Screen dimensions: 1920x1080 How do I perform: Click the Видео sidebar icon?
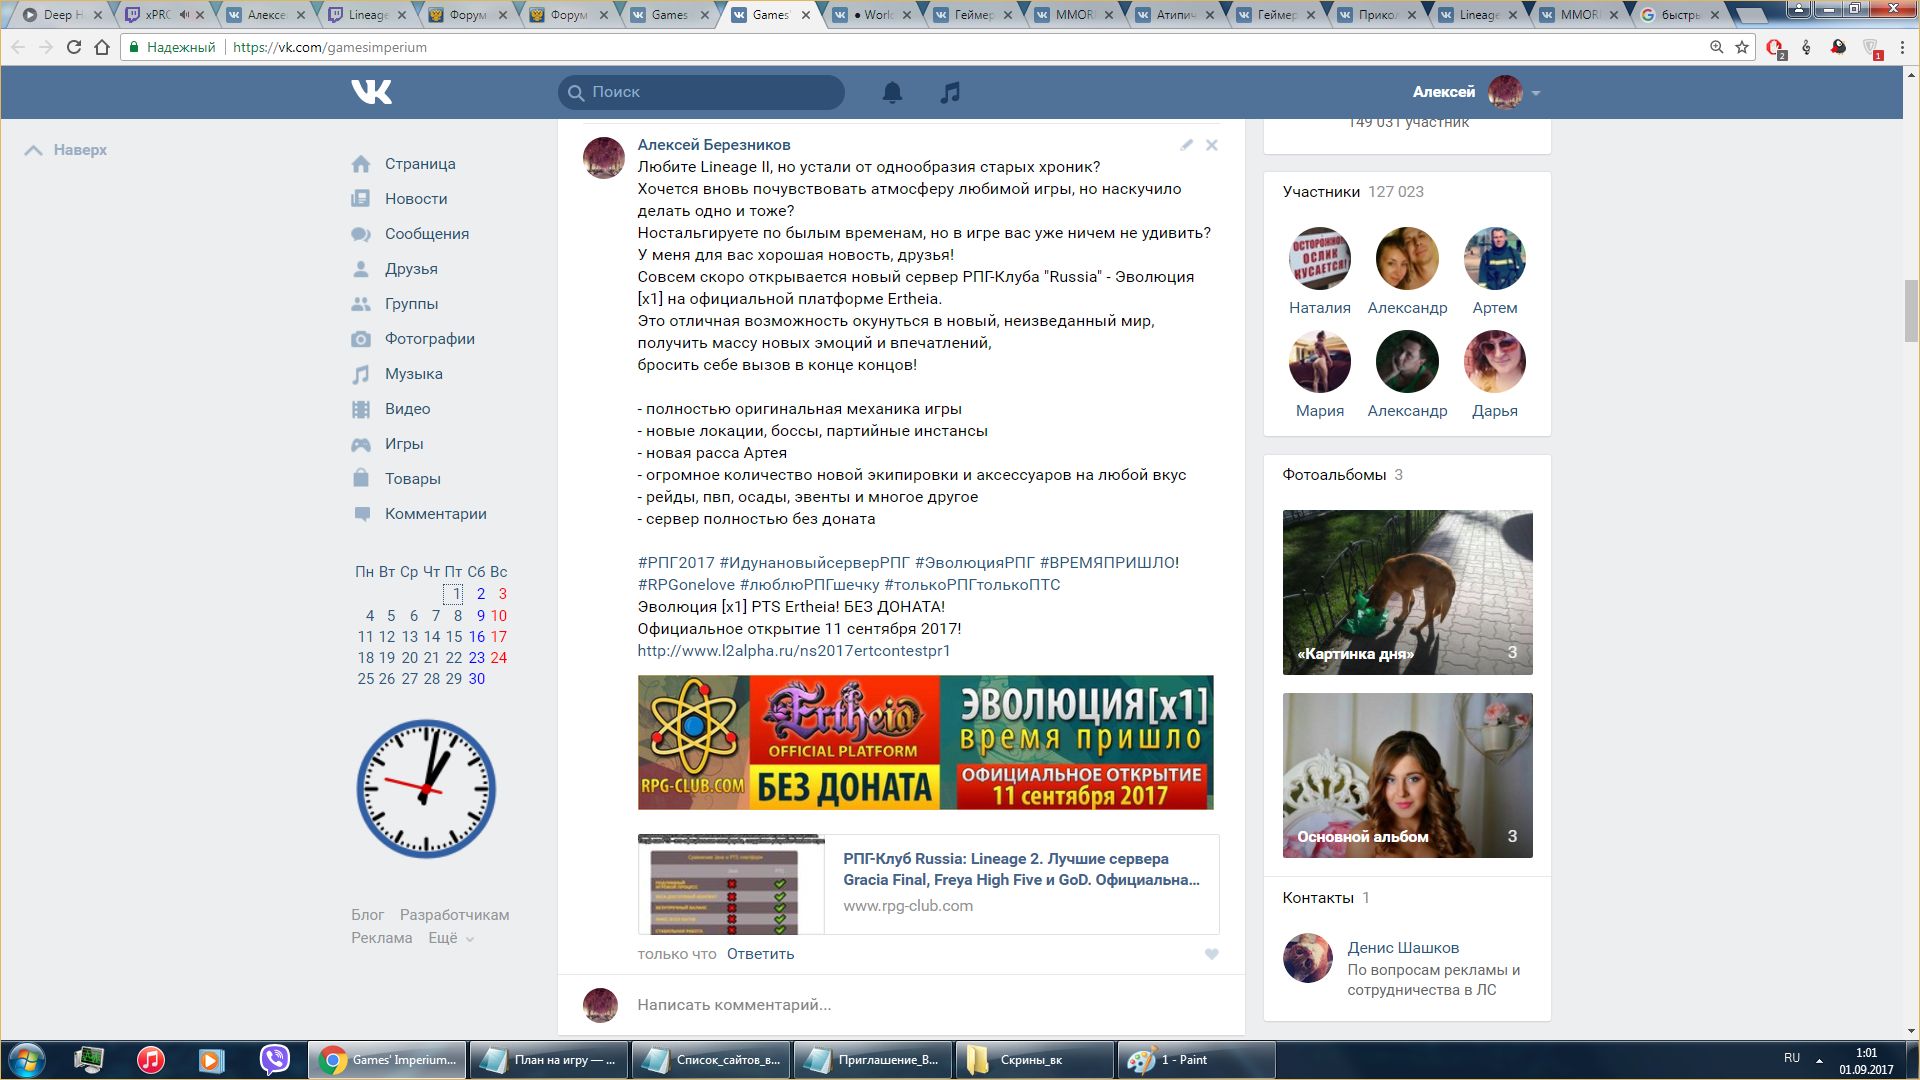click(x=361, y=409)
